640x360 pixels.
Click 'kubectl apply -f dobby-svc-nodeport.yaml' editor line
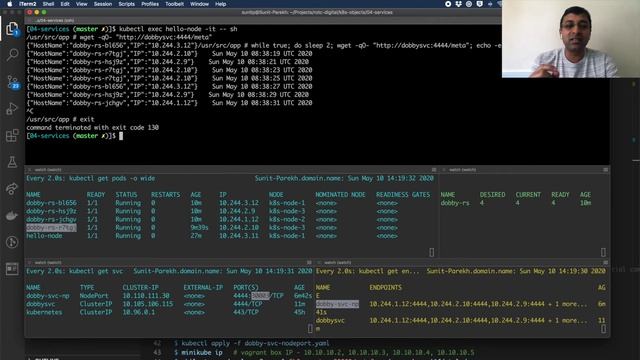pos(251,343)
